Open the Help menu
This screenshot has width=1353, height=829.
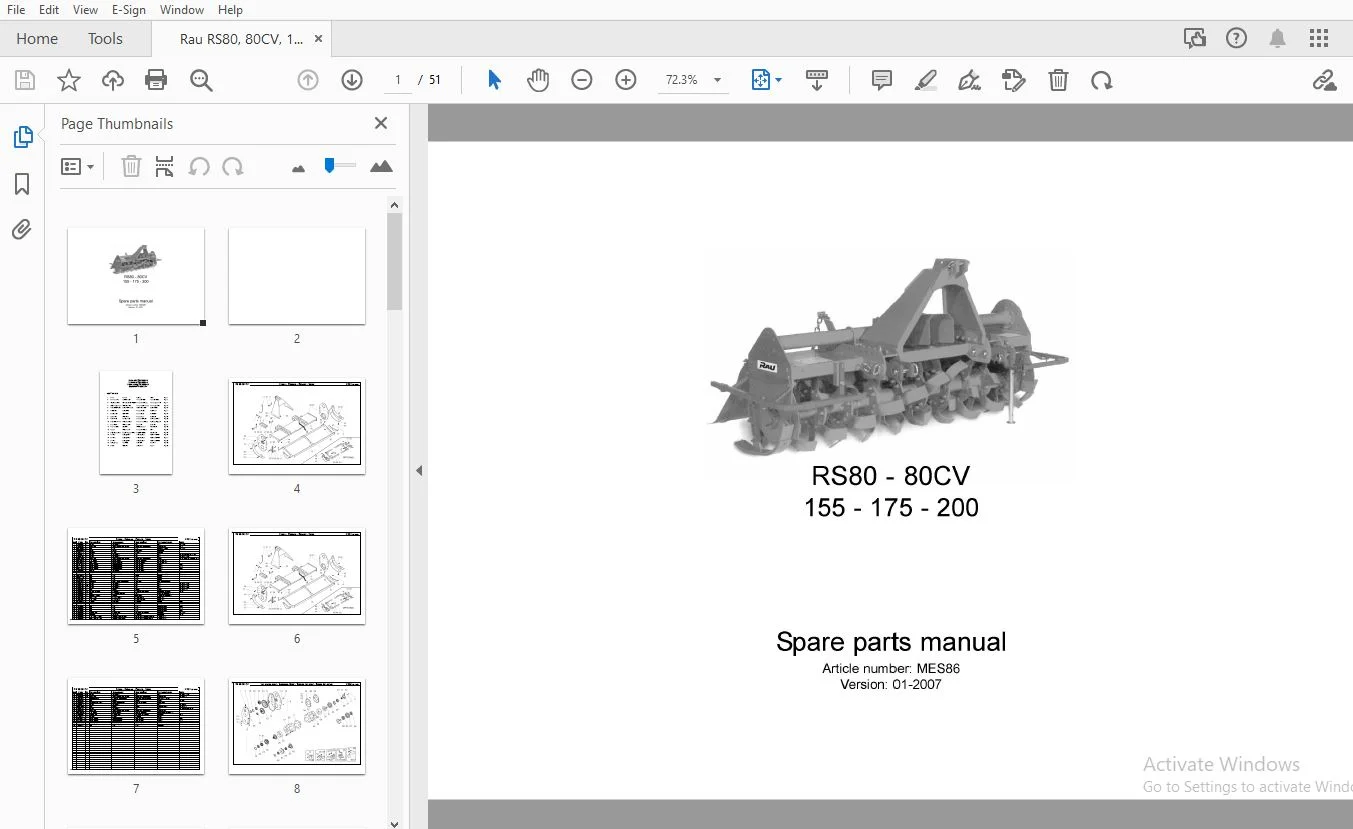coord(230,10)
